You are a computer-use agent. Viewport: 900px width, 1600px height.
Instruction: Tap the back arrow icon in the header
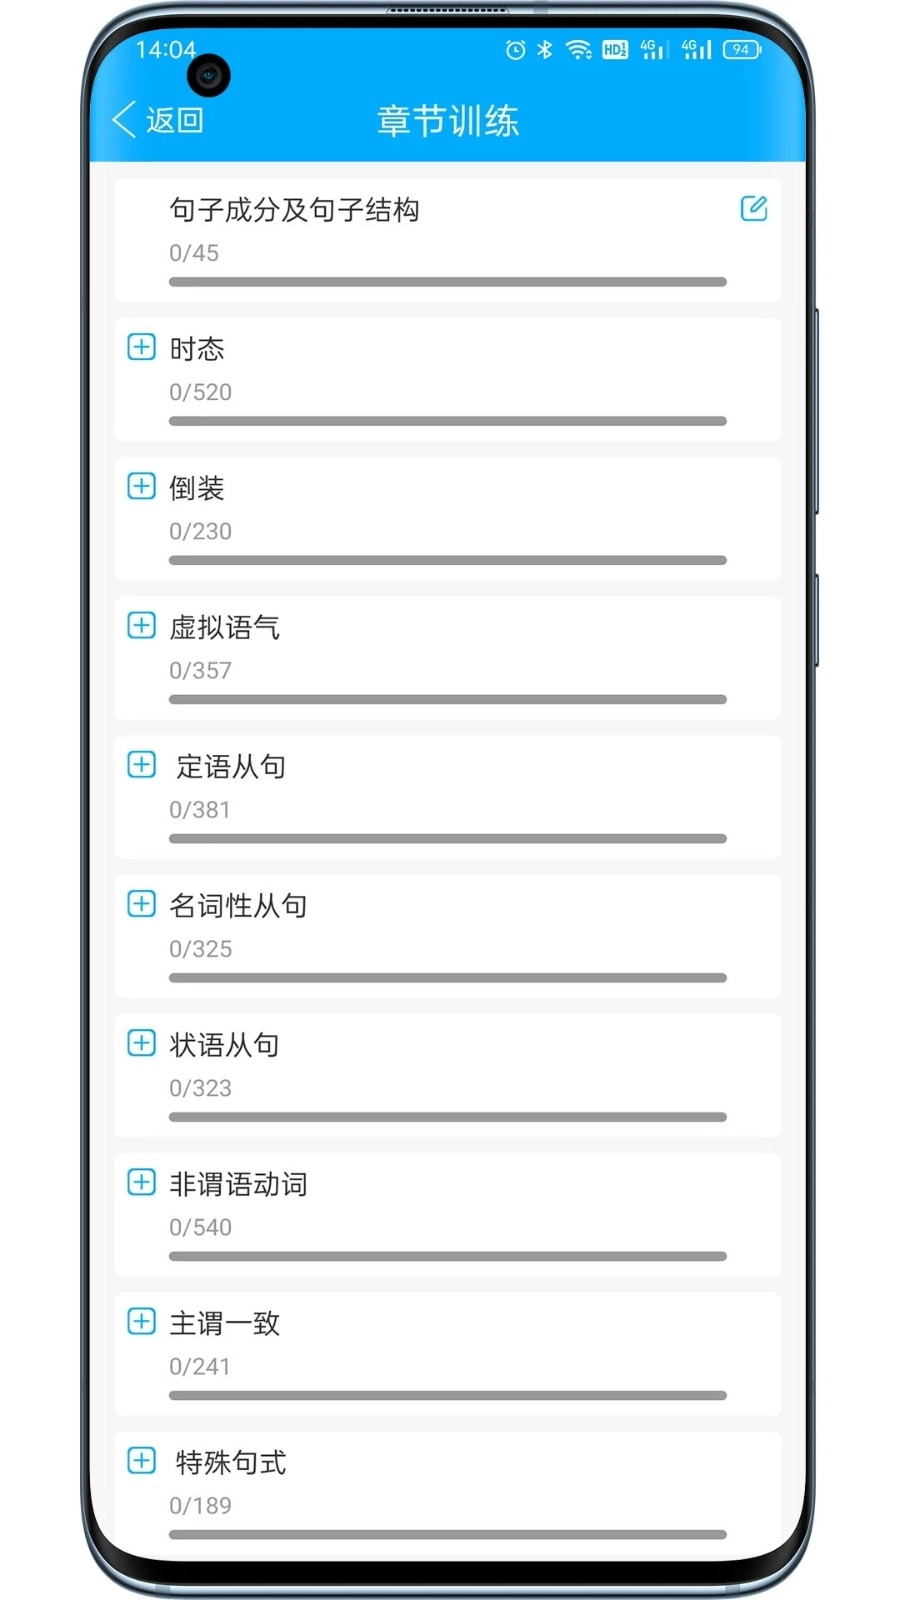coord(122,118)
